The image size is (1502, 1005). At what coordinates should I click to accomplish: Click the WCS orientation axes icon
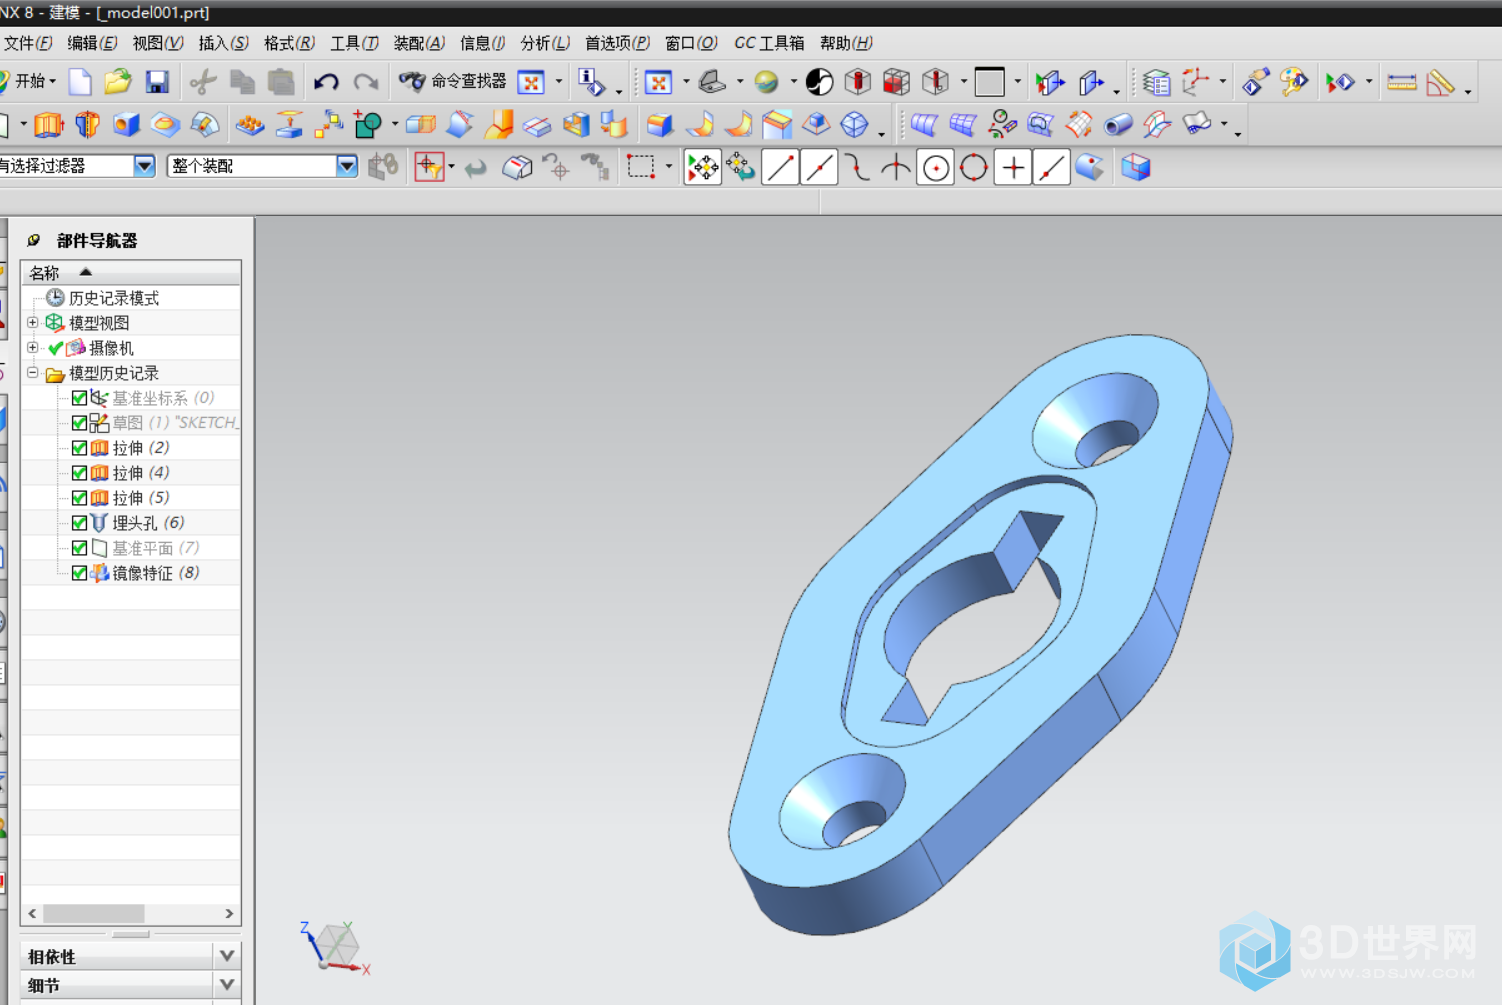point(1195,82)
